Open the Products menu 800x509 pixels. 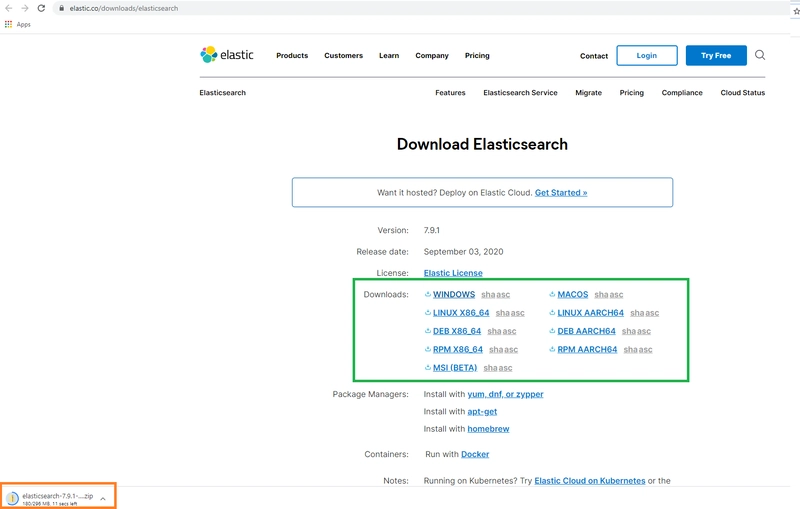point(292,56)
